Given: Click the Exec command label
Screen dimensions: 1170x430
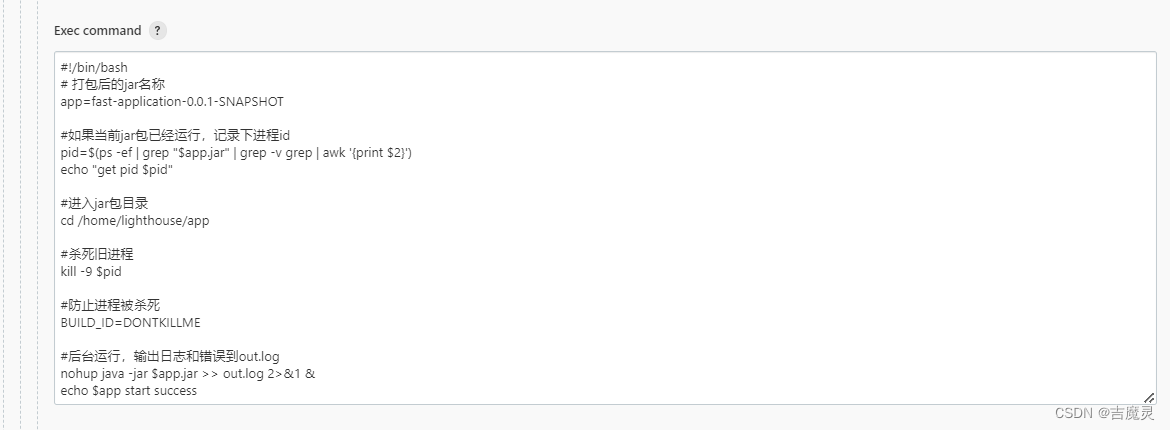Looking at the screenshot, I should 98,31.
